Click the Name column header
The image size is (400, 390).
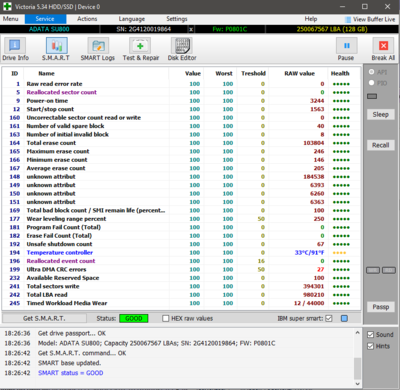[47, 73]
